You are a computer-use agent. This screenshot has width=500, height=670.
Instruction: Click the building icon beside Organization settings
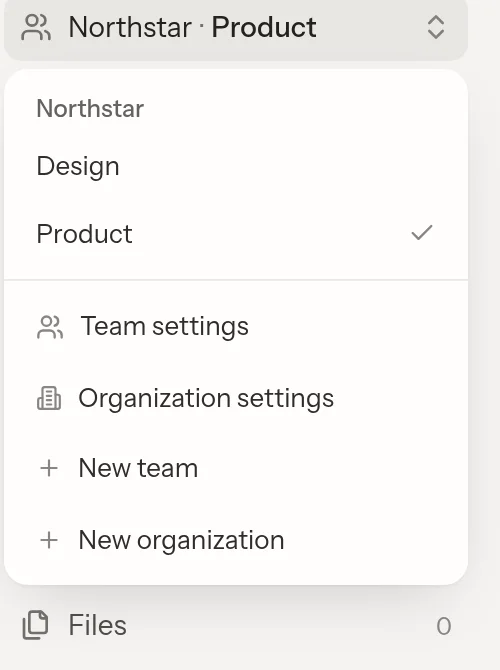(x=49, y=398)
